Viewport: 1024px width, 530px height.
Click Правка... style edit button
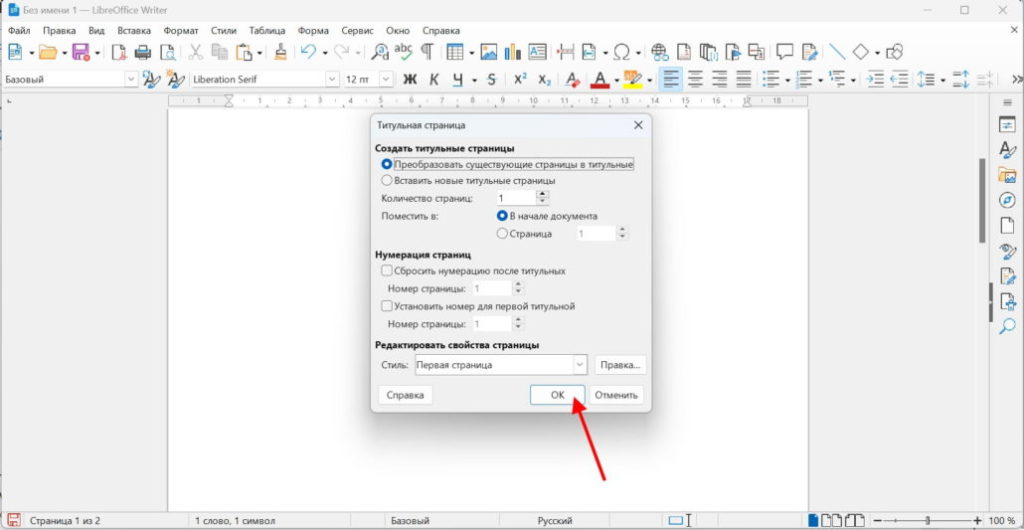point(620,365)
